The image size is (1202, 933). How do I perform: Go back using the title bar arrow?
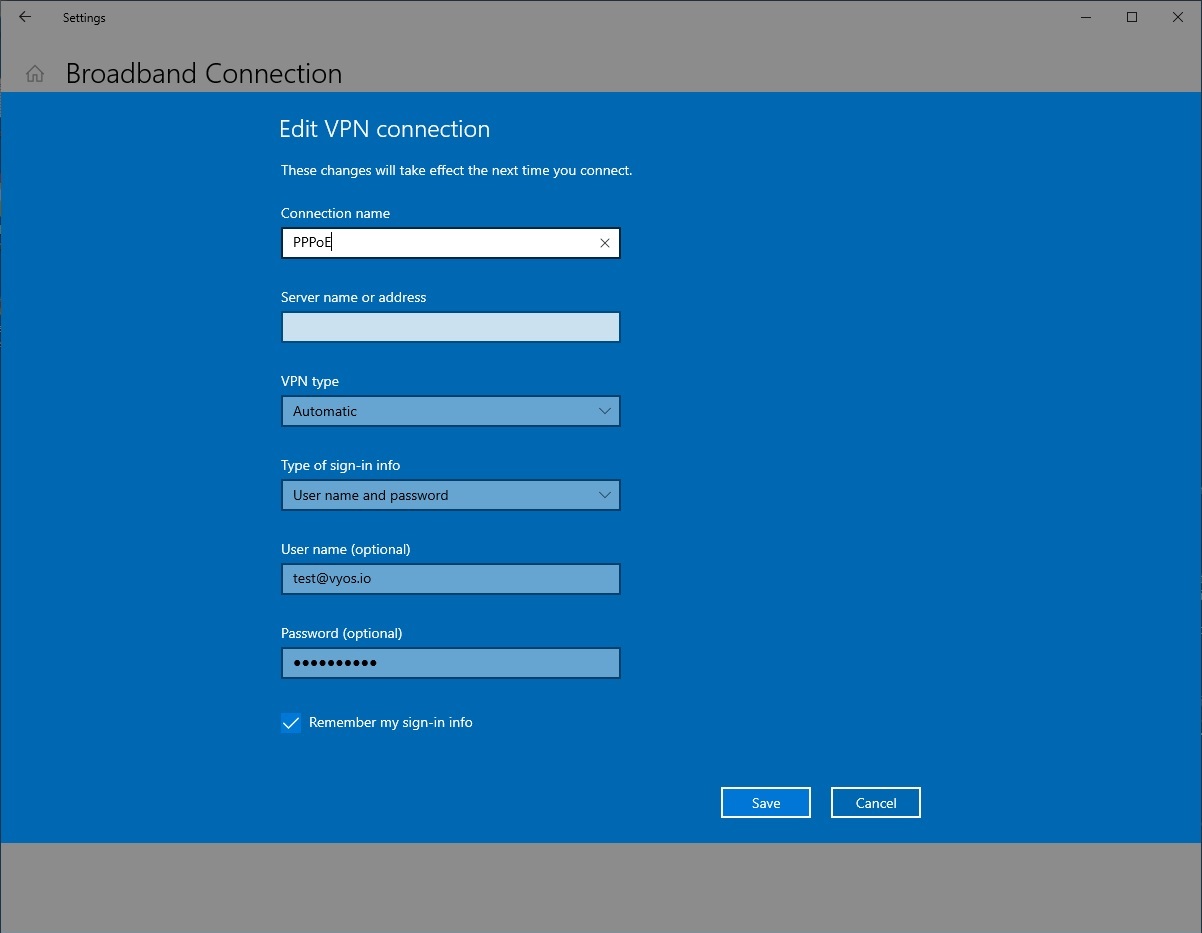25,17
